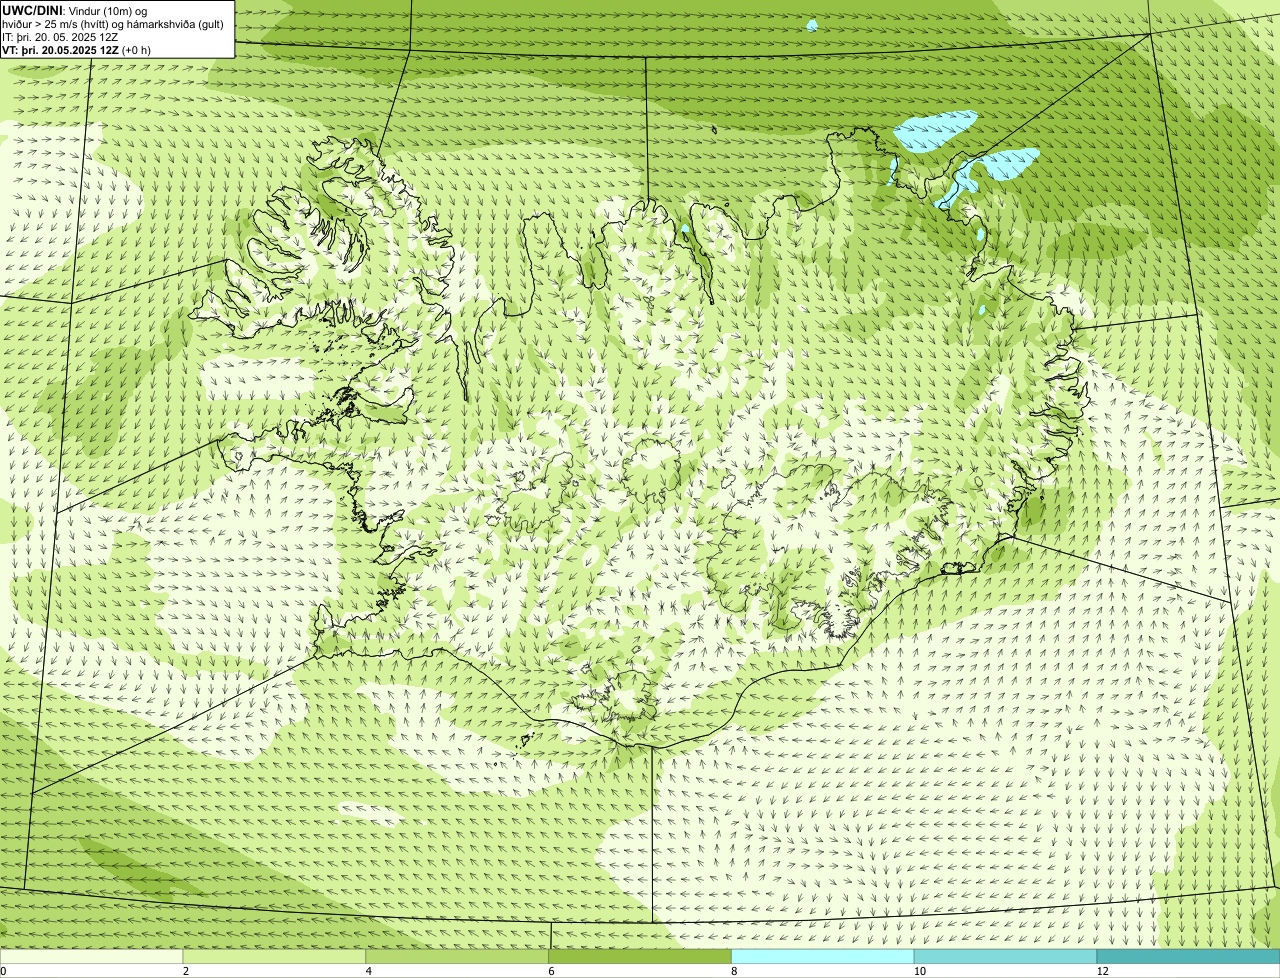This screenshot has height=978, width=1280.
Task: Click the UWC/DINI title in the info box
Action: point(30,10)
